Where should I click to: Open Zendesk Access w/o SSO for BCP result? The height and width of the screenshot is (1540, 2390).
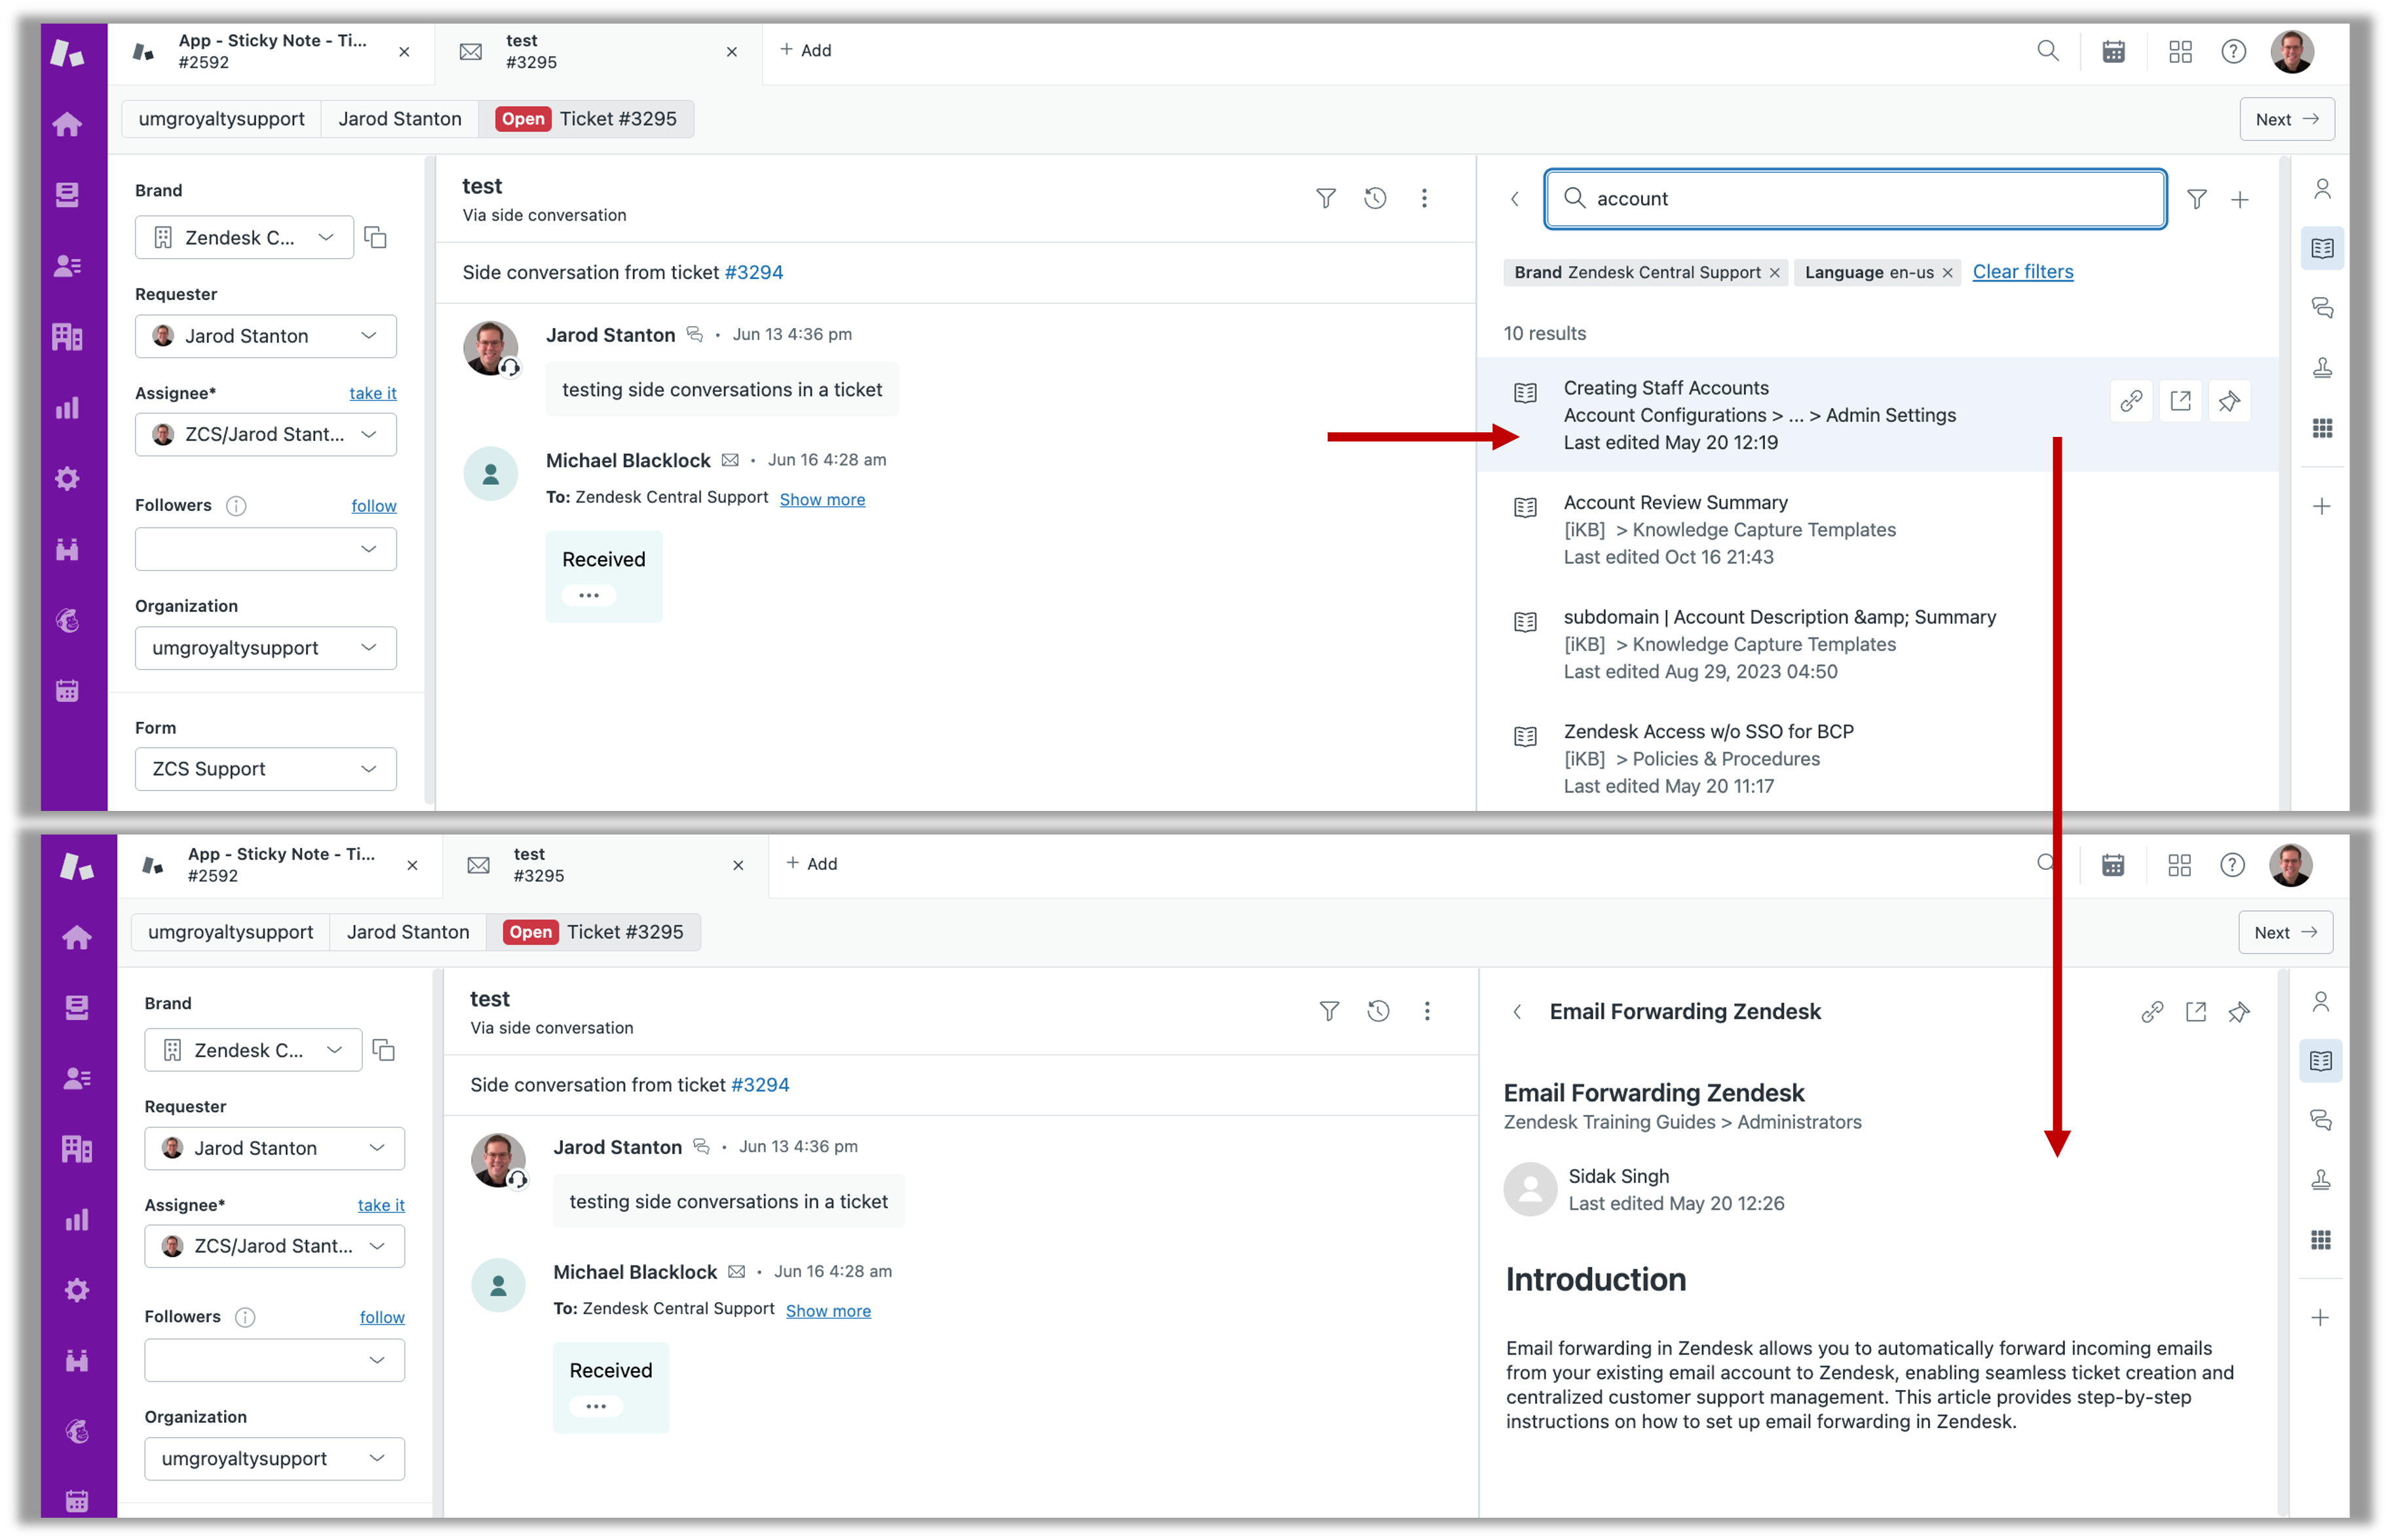click(x=1877, y=759)
